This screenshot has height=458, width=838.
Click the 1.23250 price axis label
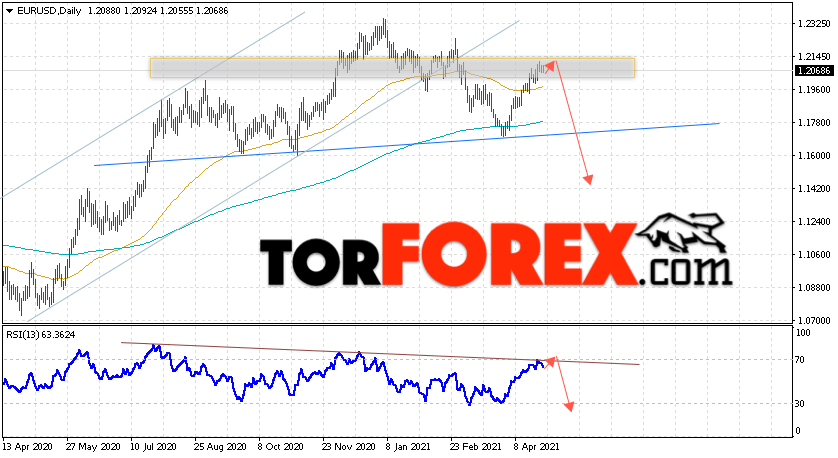(814, 24)
